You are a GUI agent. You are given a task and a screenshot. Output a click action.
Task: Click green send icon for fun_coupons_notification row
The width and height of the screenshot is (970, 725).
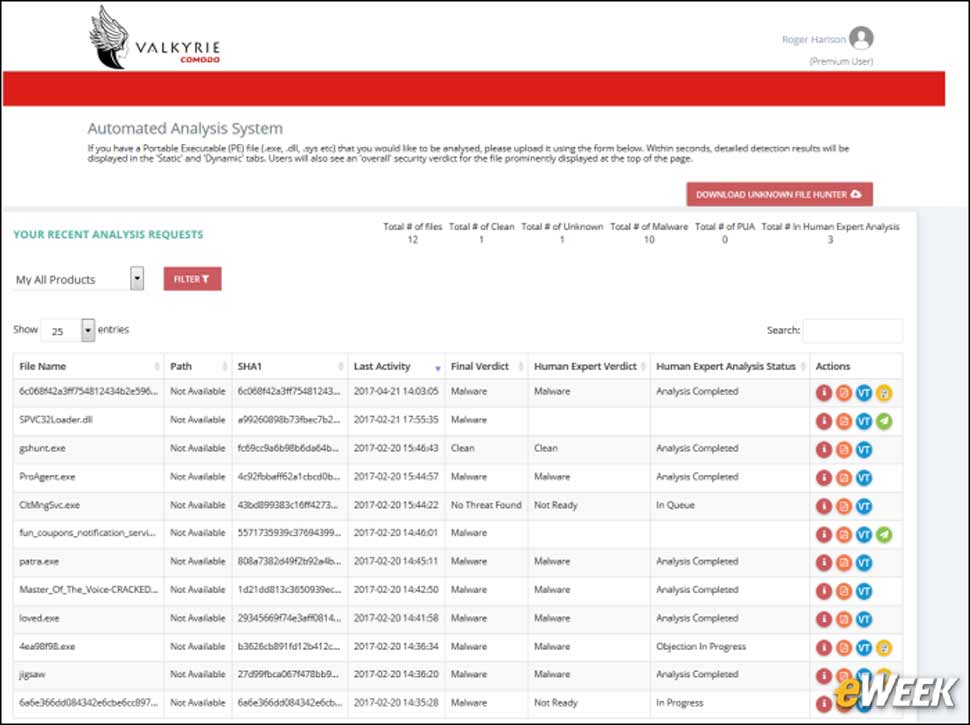click(x=884, y=534)
